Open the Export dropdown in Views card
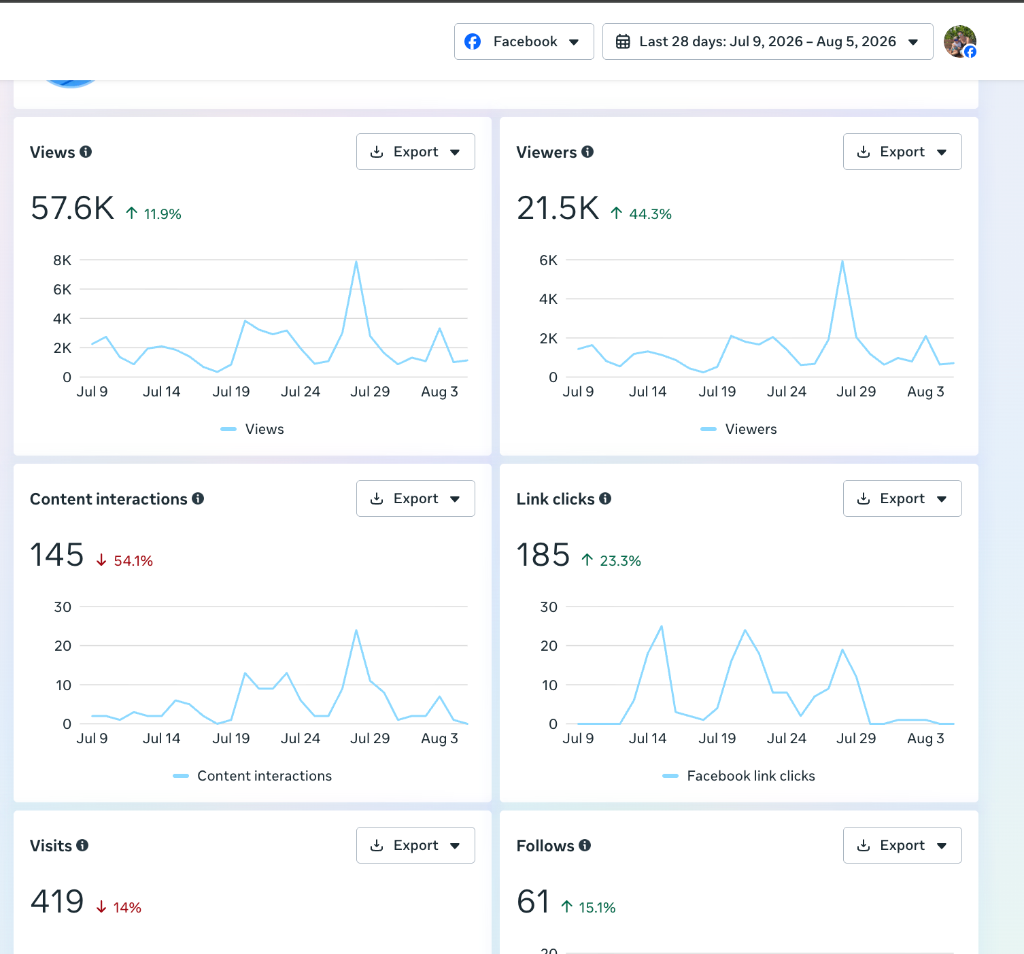1024x954 pixels. [415, 151]
